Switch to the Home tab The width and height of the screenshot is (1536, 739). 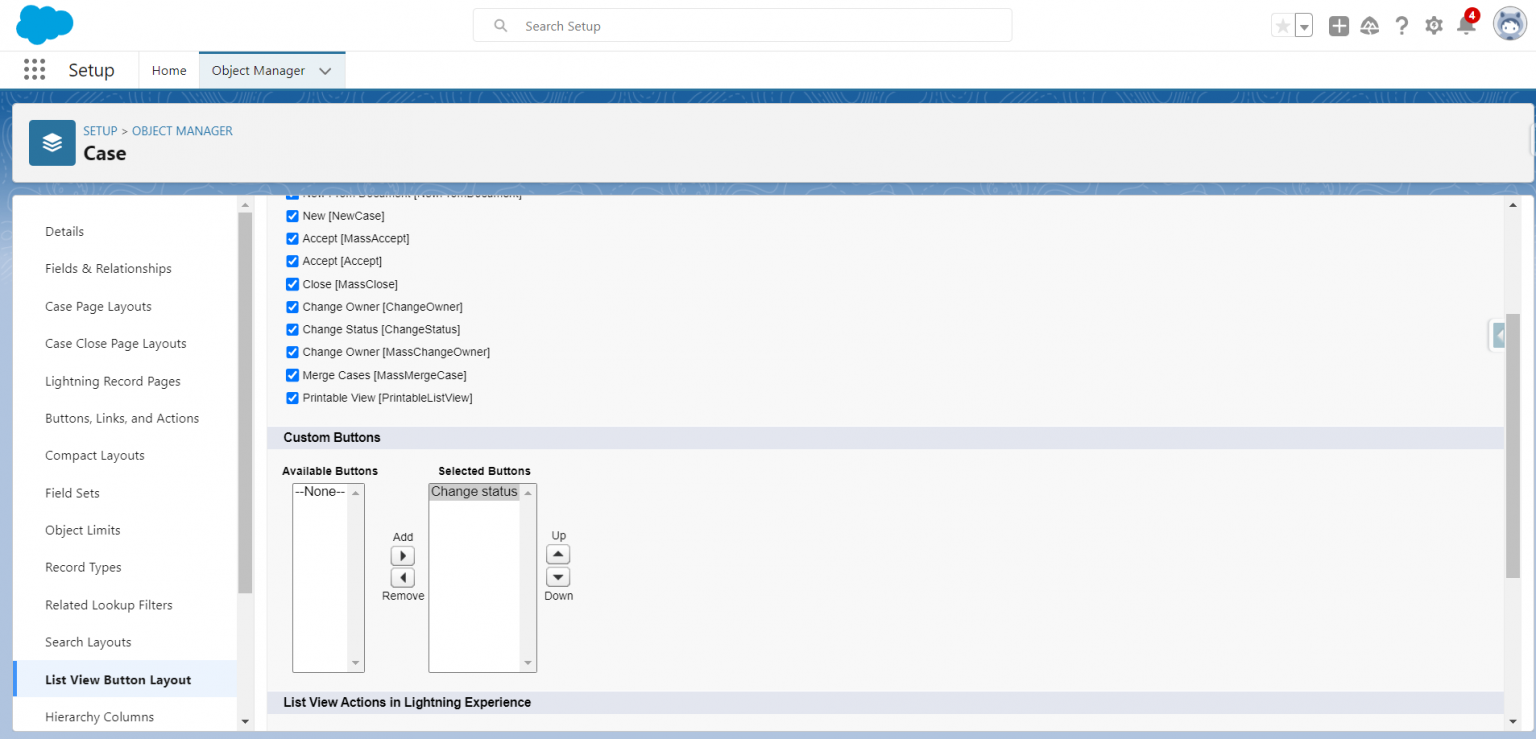click(168, 70)
